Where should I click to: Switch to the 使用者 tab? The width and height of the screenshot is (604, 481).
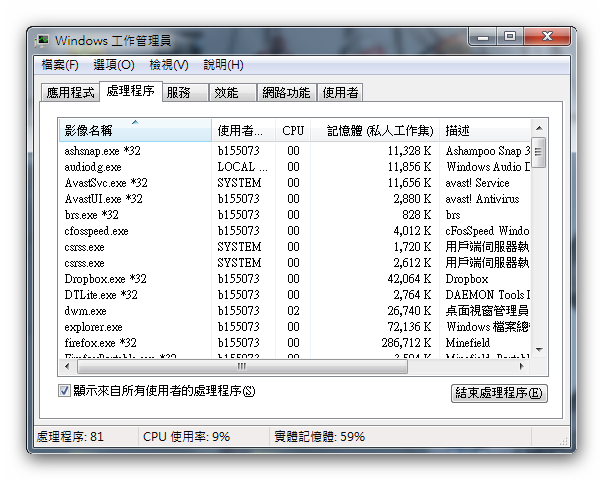[x=340, y=92]
